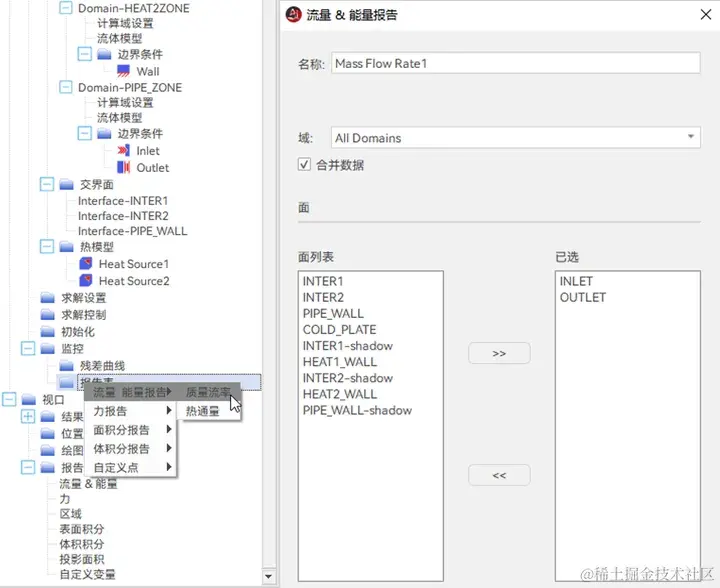720x588 pixels.
Task: Click the Outlet boundary condition icon
Action: click(x=123, y=168)
